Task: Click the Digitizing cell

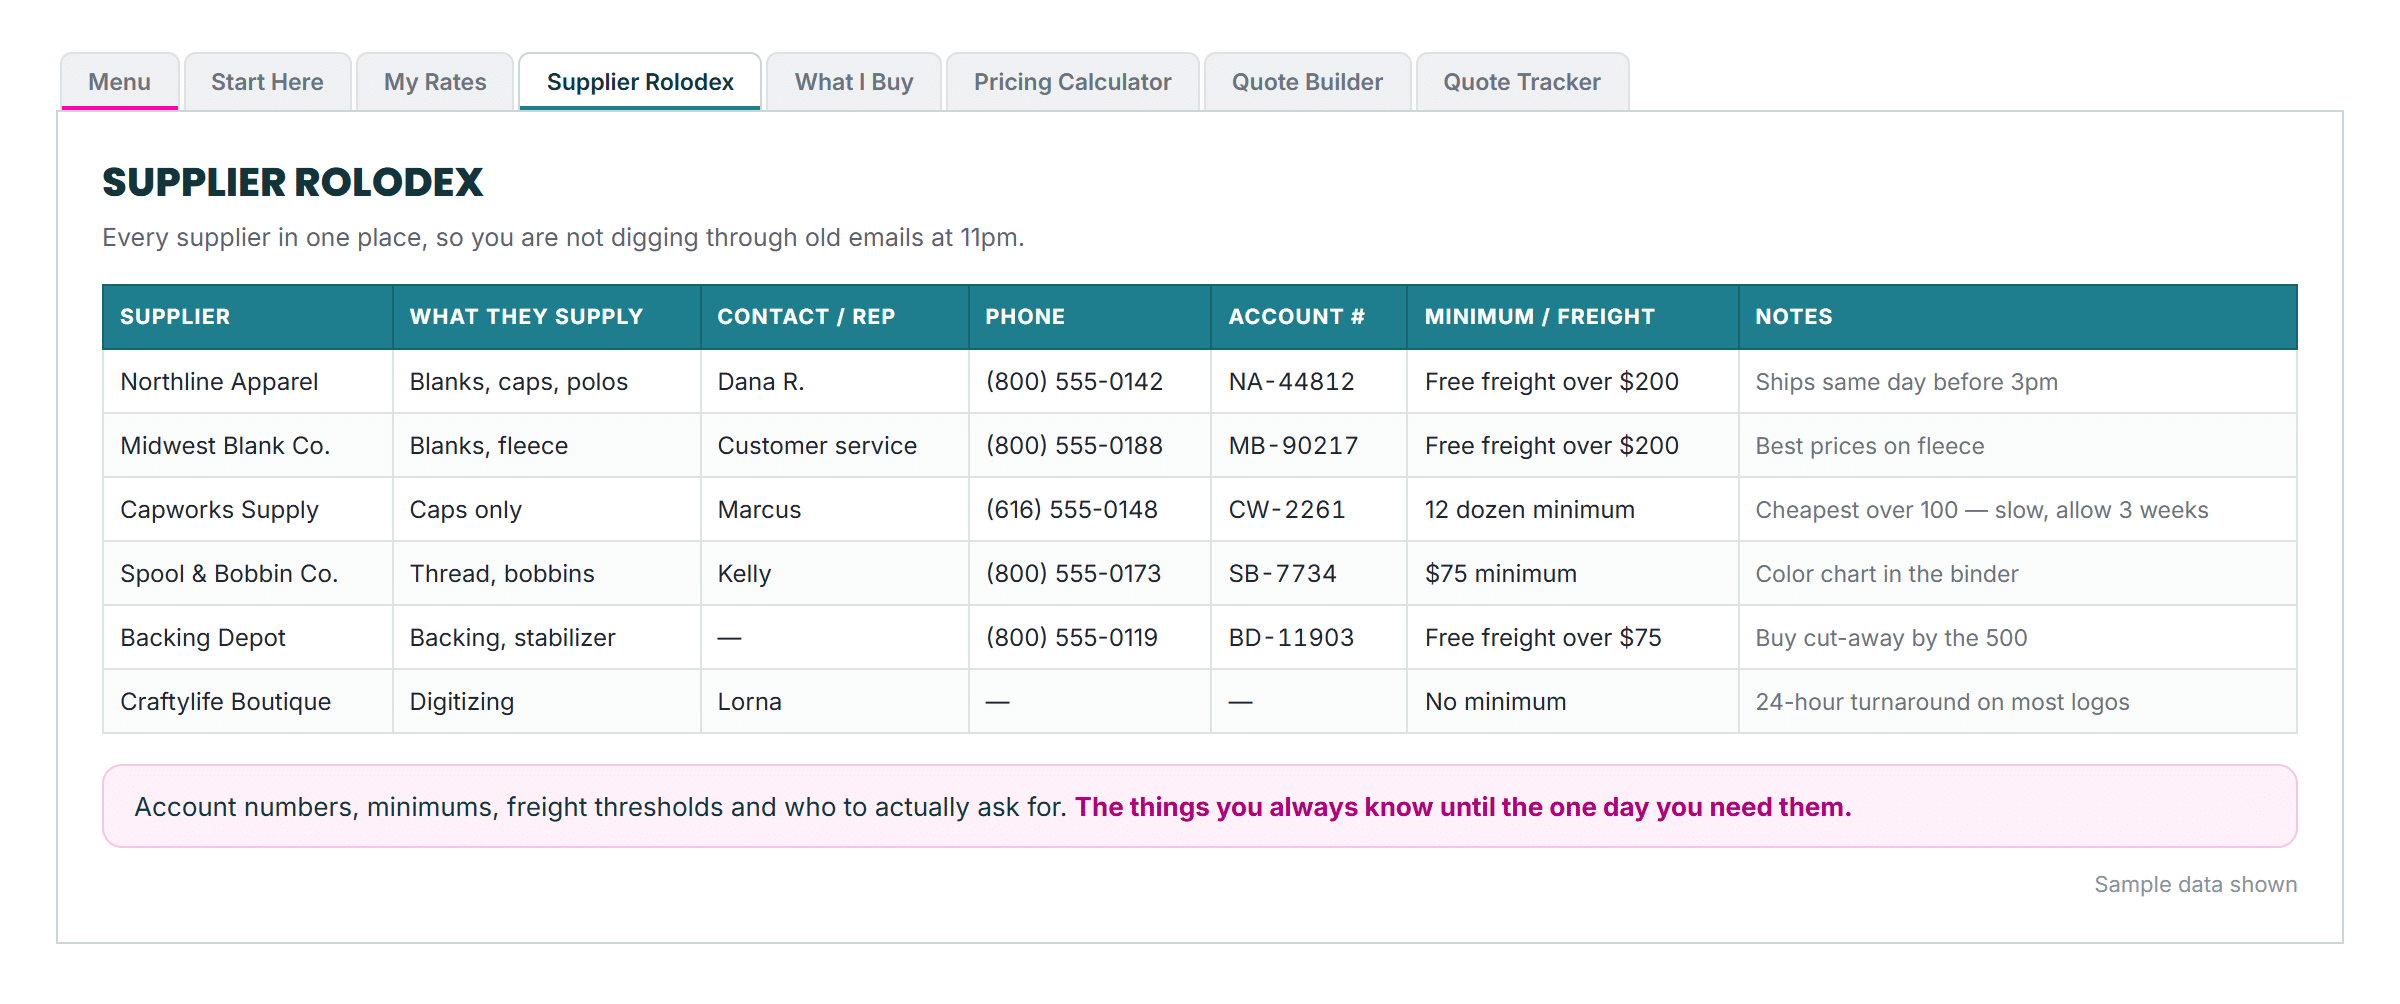Action: (547, 702)
